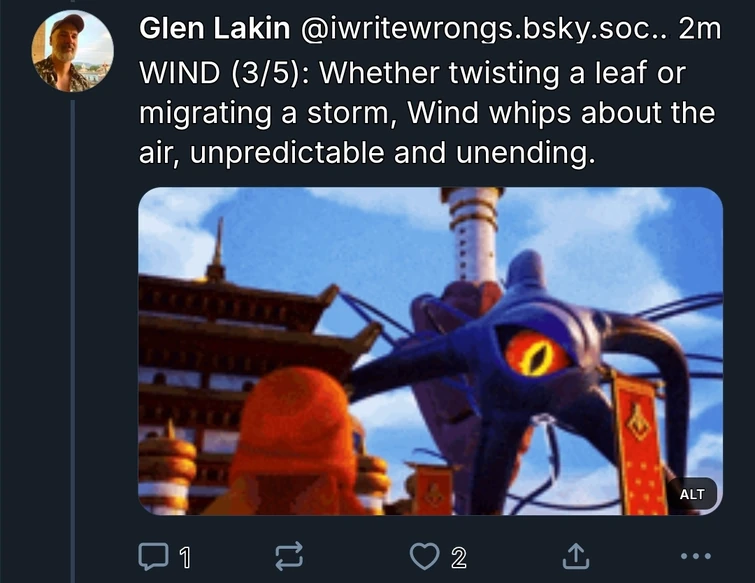Share the post via the upload arrow icon

576,556
